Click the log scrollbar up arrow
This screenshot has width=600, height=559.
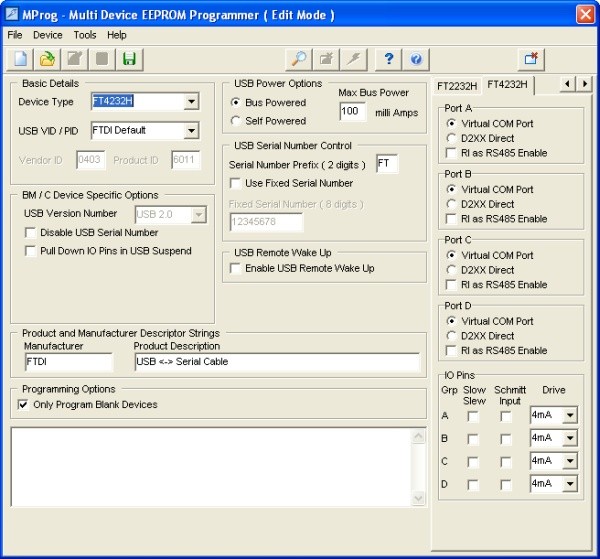pyautogui.click(x=418, y=437)
